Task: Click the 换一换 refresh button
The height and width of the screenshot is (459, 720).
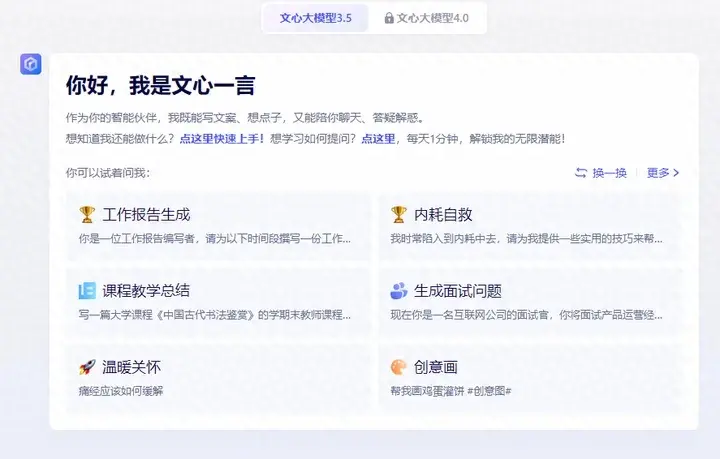Action: click(601, 173)
